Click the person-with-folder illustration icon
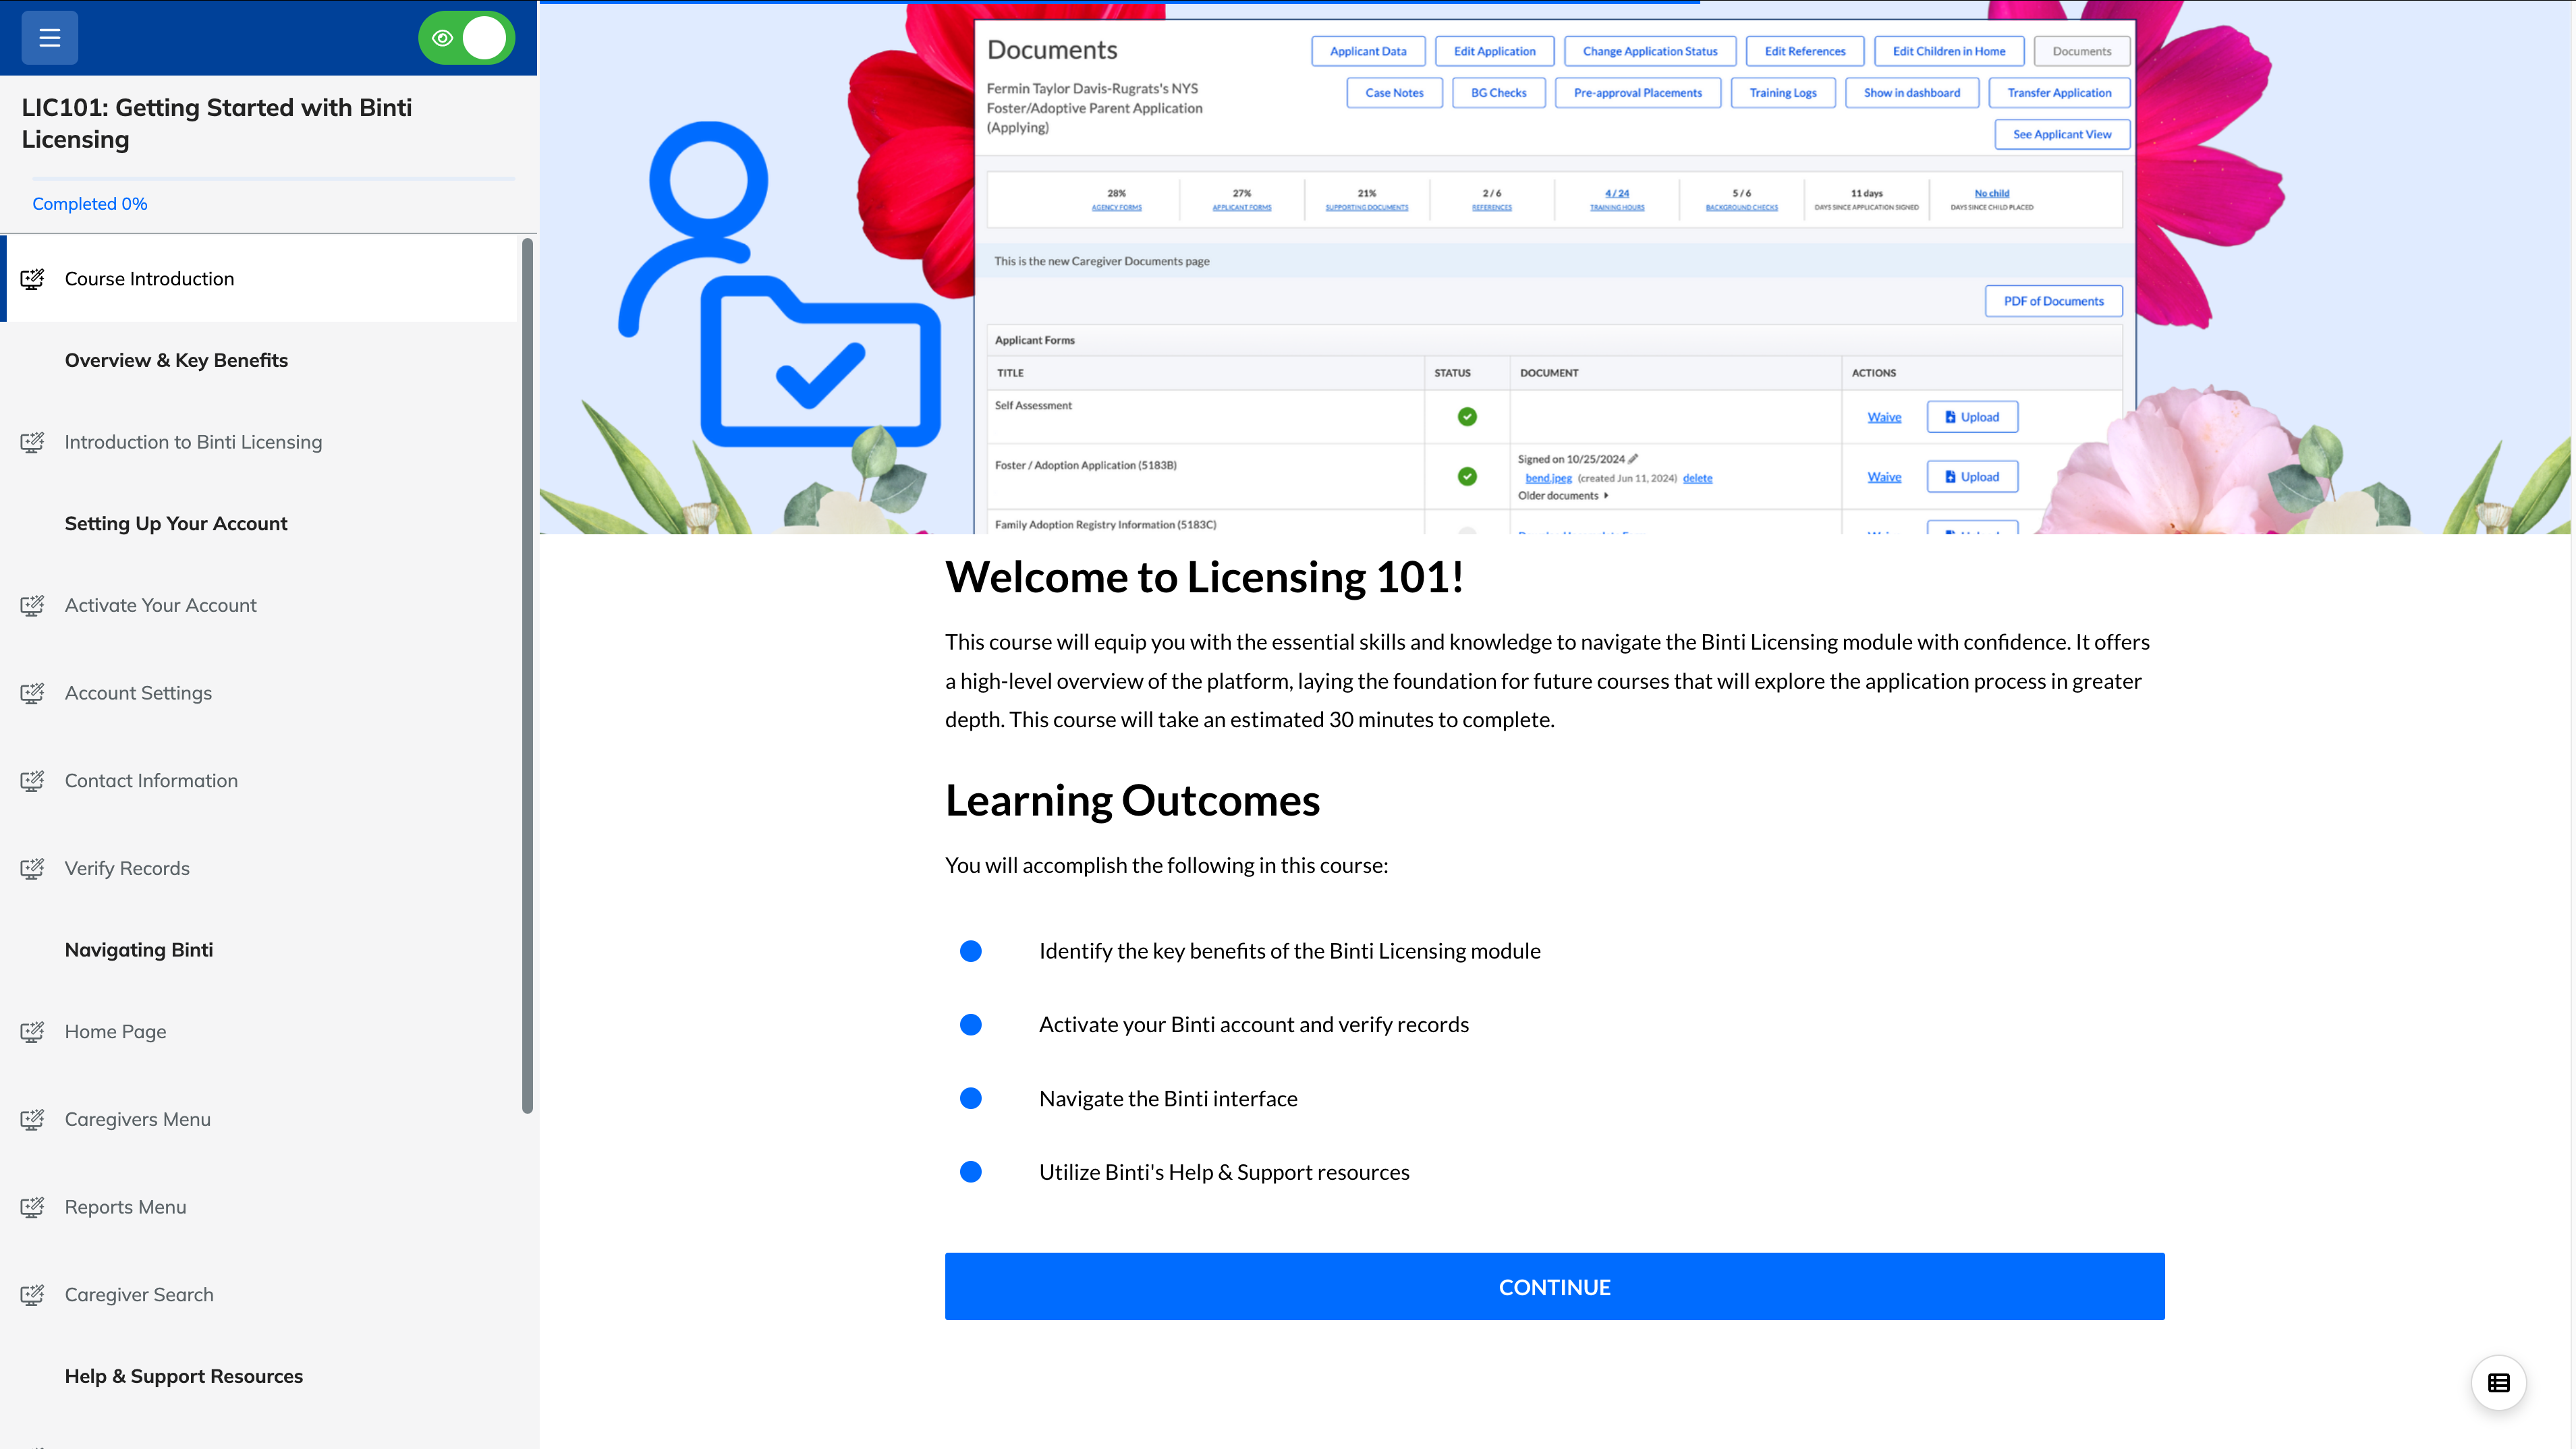This screenshot has height=1449, width=2576. pyautogui.click(x=780, y=285)
